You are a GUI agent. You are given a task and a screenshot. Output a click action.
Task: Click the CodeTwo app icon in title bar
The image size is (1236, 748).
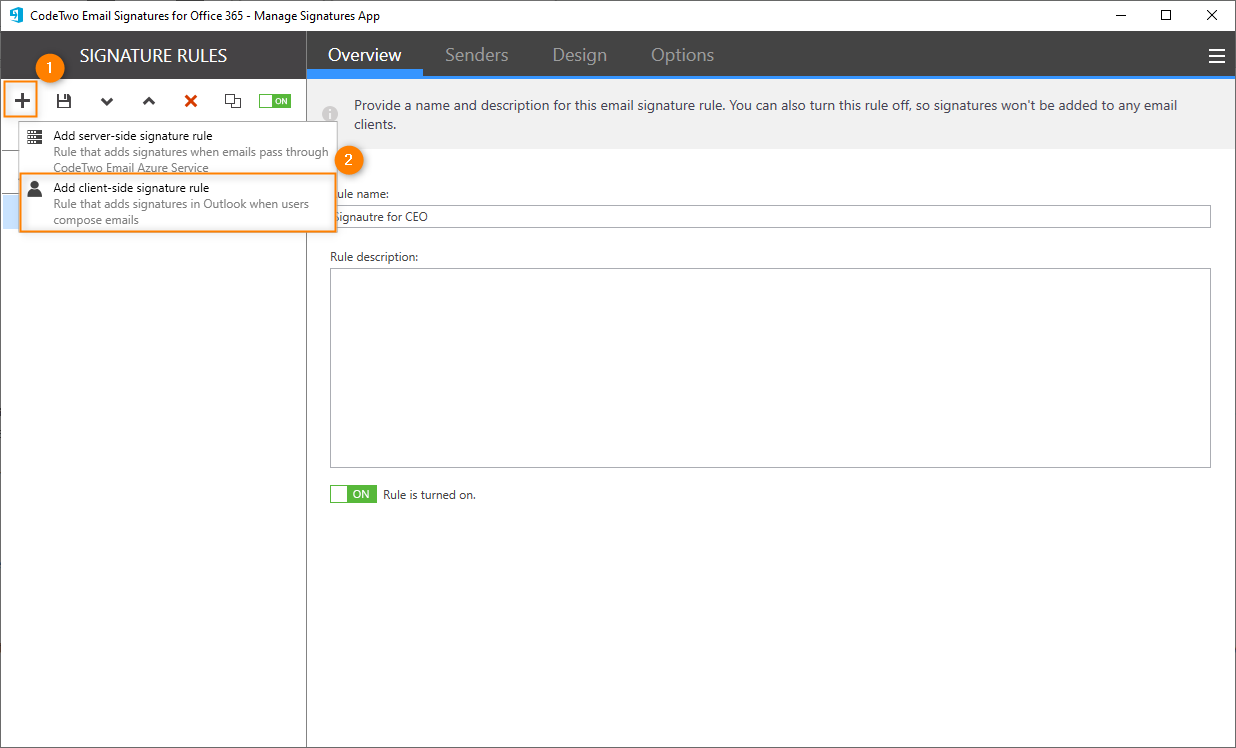16,15
